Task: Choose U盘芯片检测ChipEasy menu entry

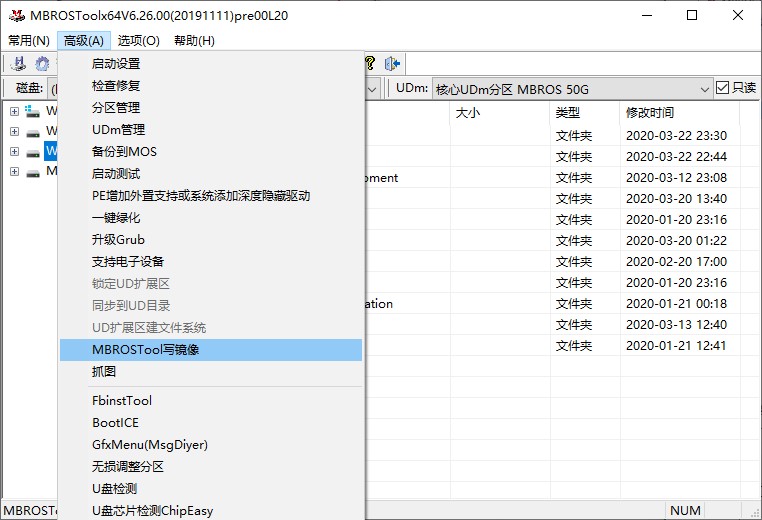Action: tap(211, 511)
